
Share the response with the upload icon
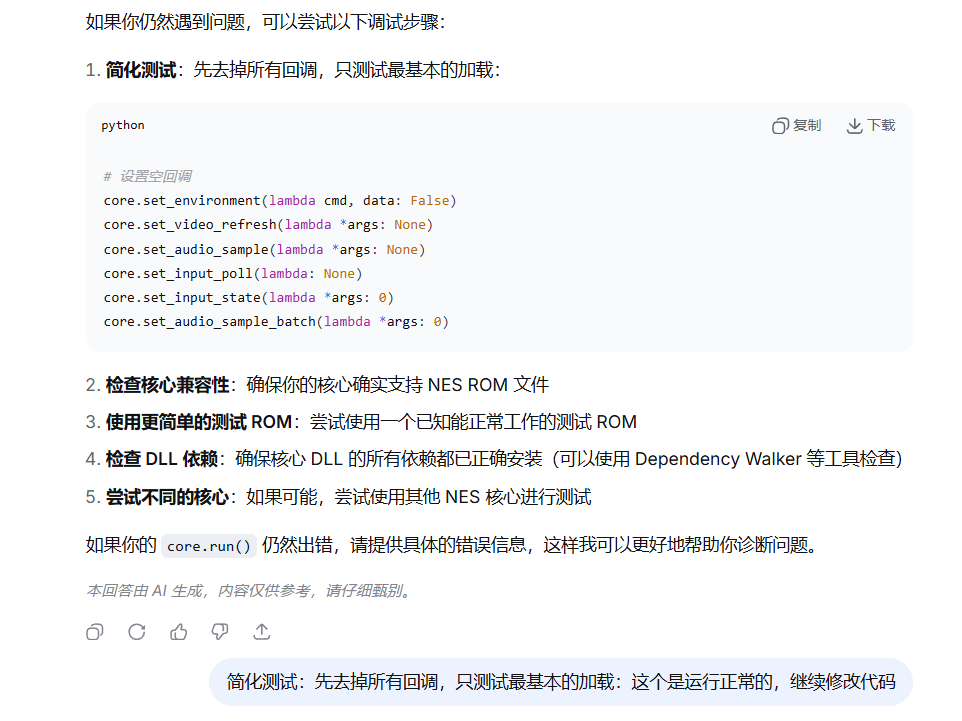coord(262,631)
